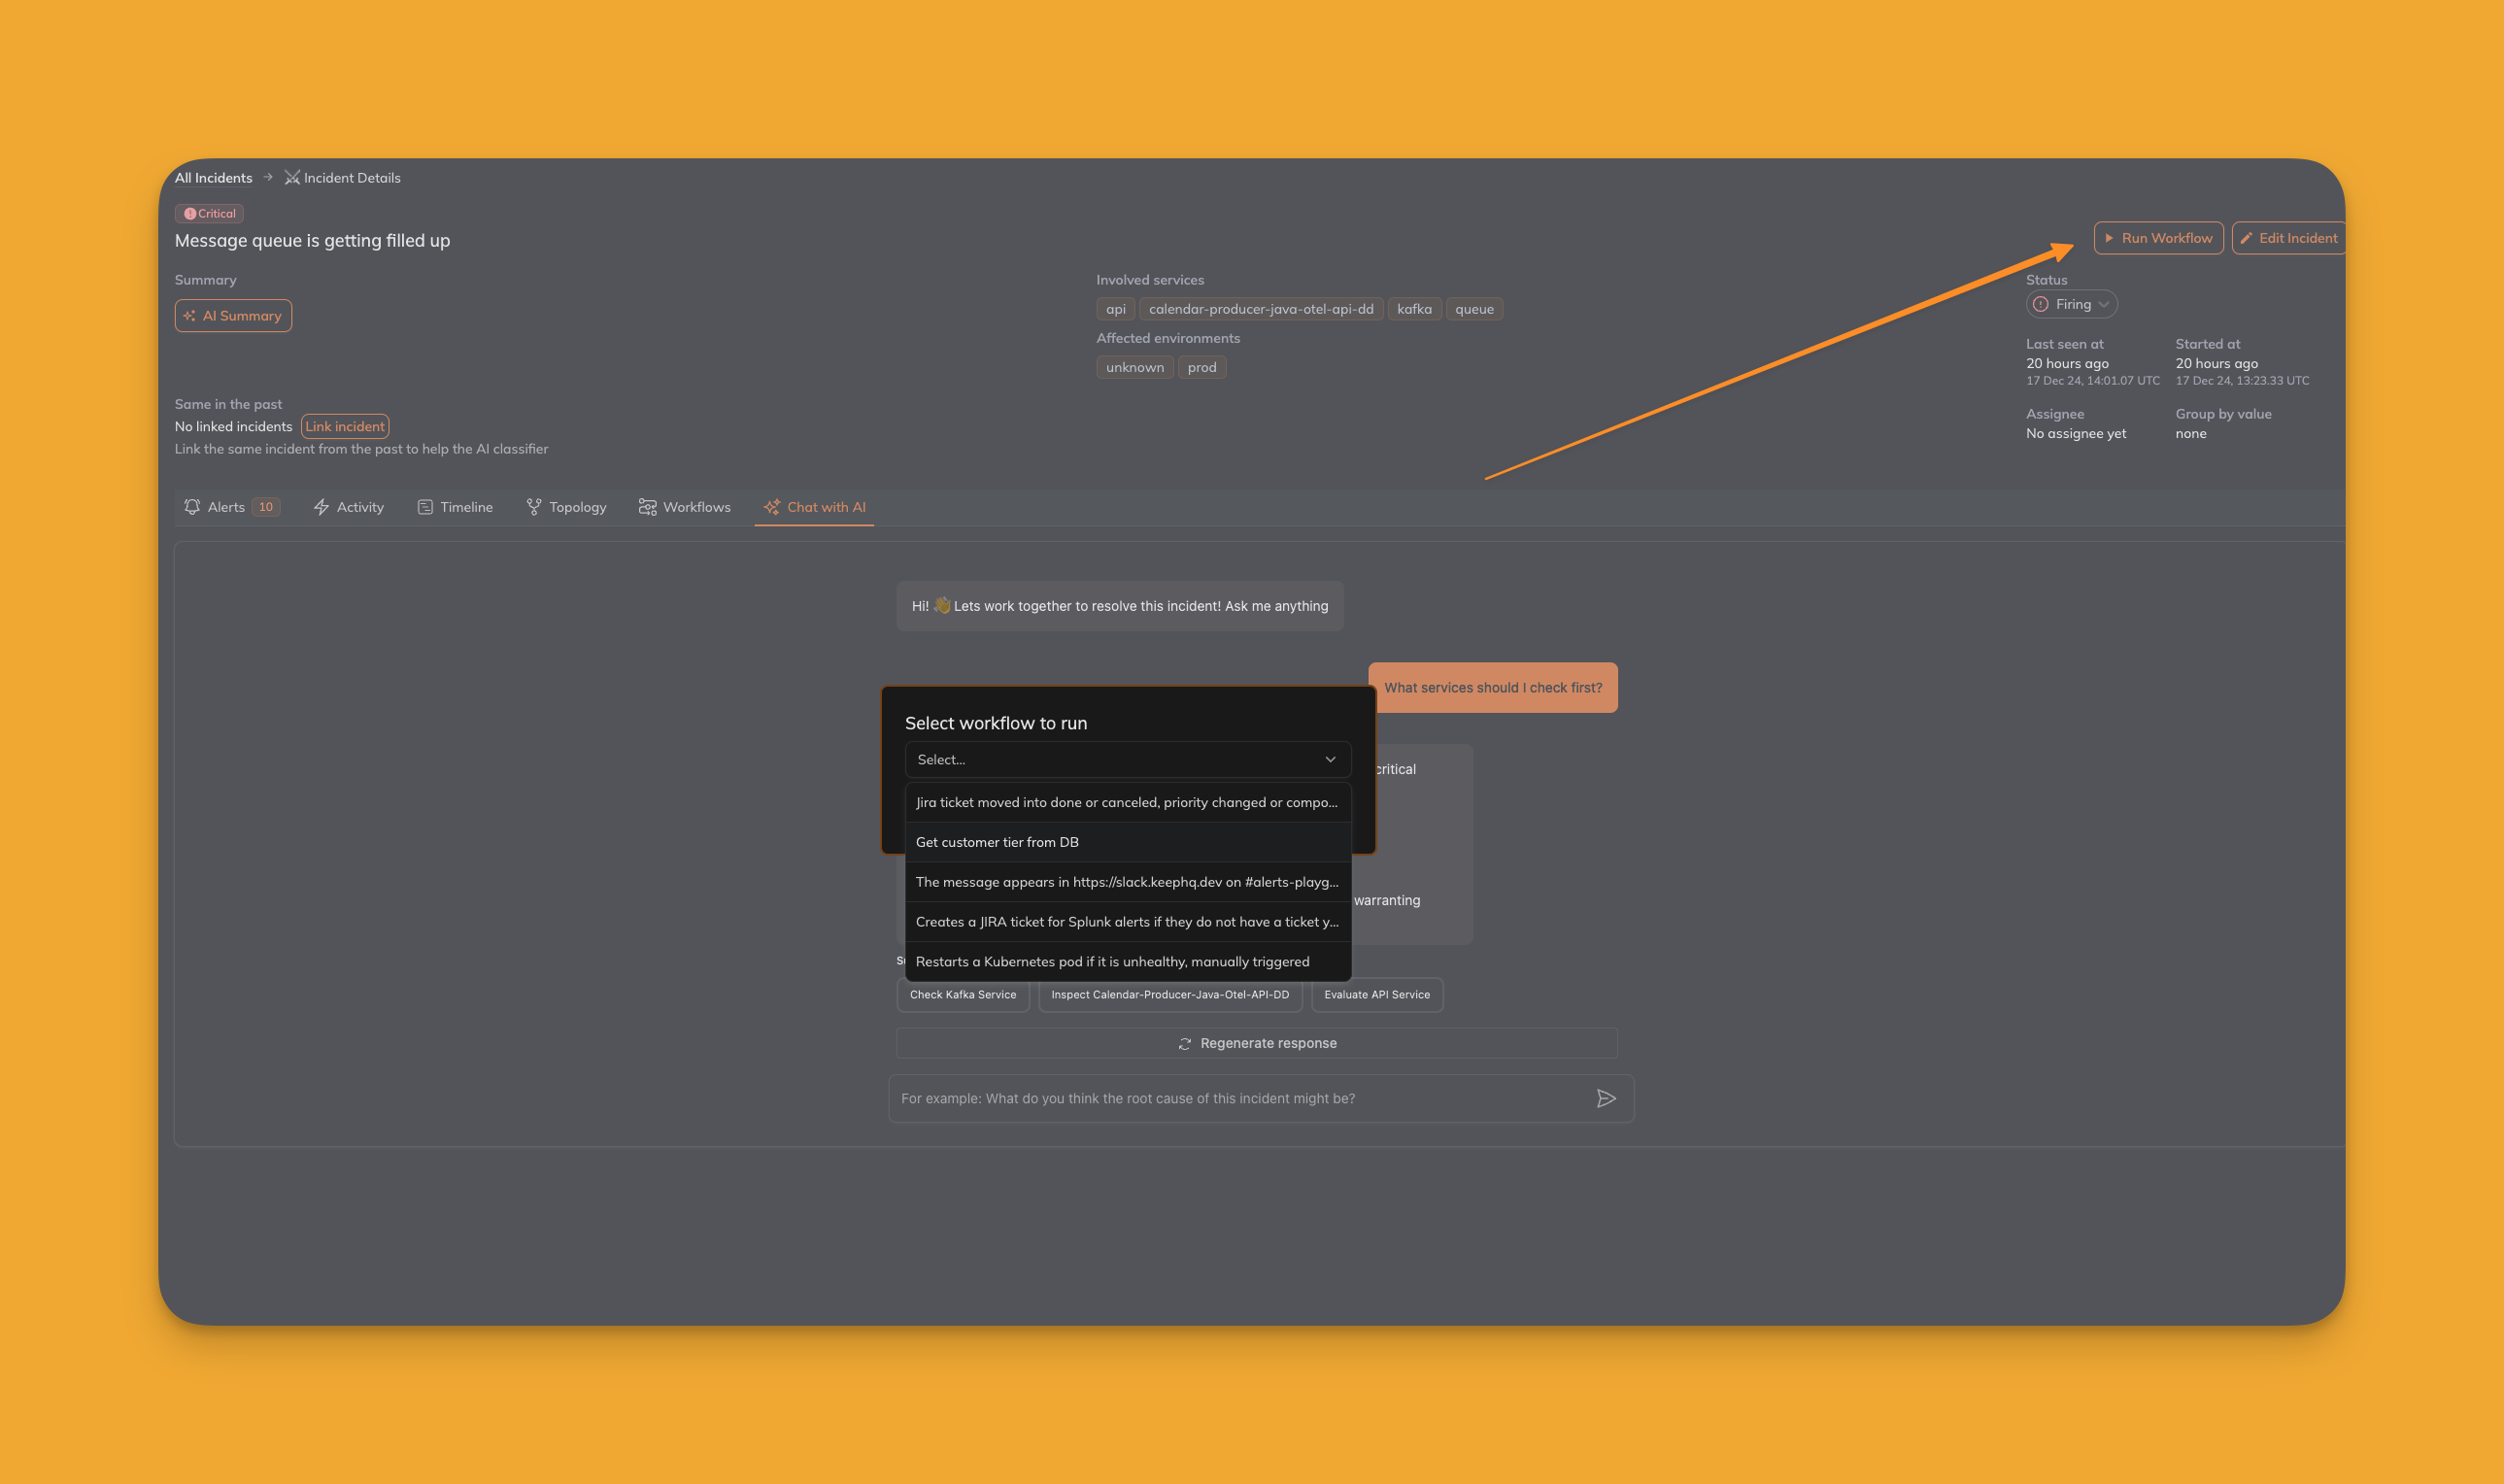Viewport: 2504px width, 1484px height.
Task: Open the Firing status dropdown
Action: [x=2071, y=304]
